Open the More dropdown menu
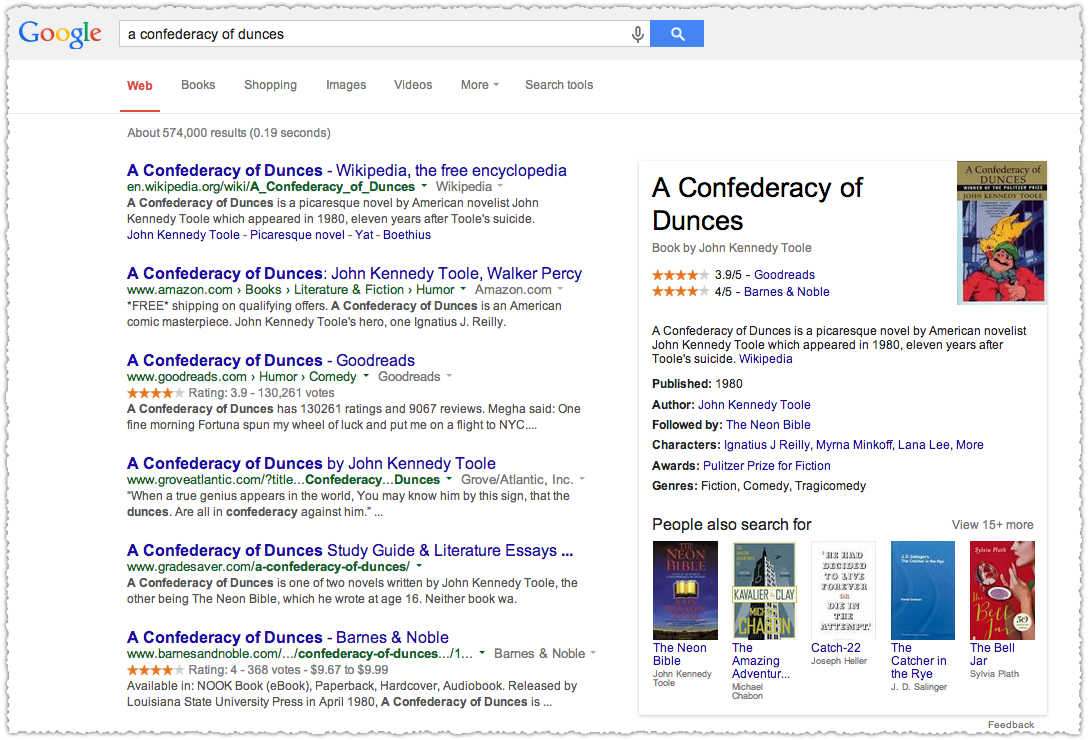 click(479, 85)
